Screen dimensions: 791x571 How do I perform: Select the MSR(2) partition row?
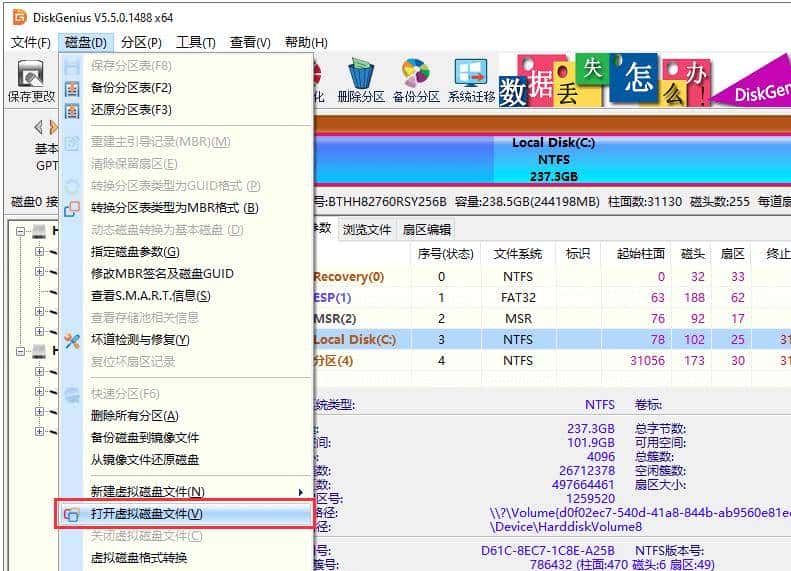(552, 319)
